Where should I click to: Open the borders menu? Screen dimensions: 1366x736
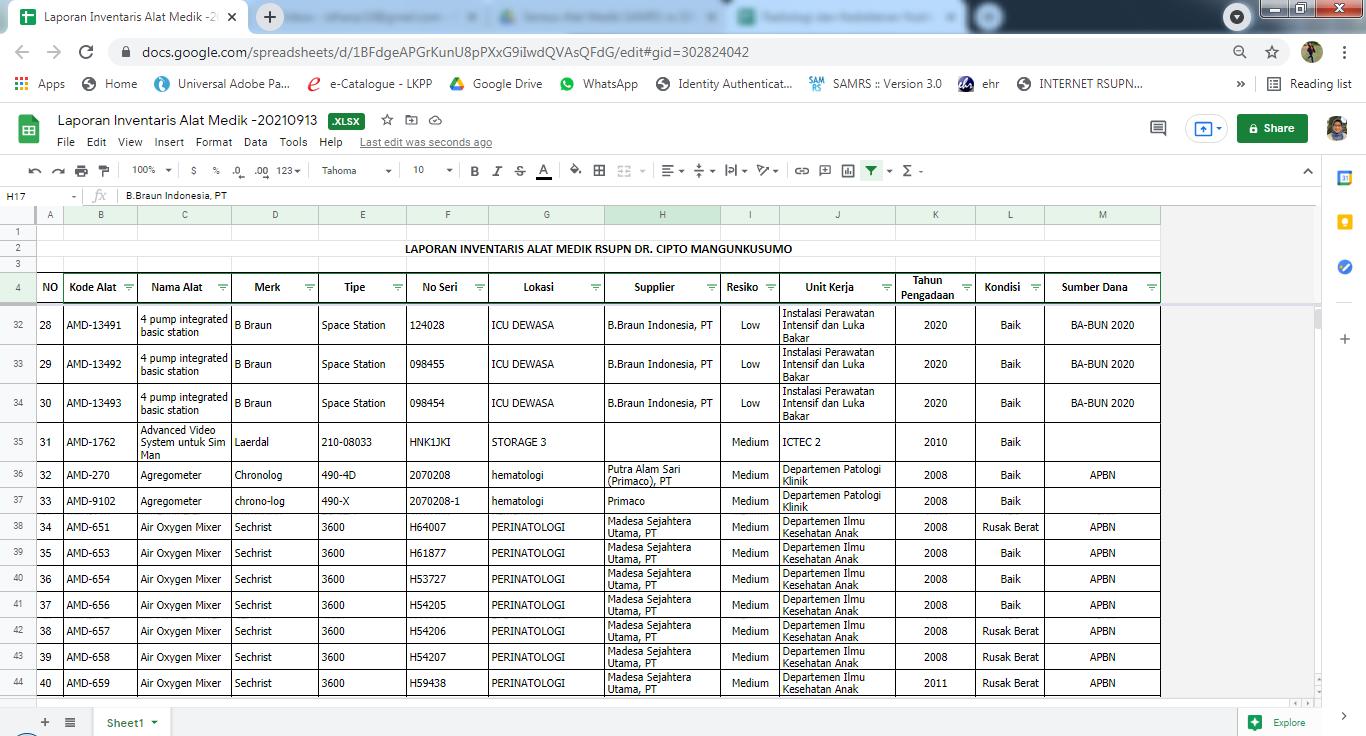(599, 171)
